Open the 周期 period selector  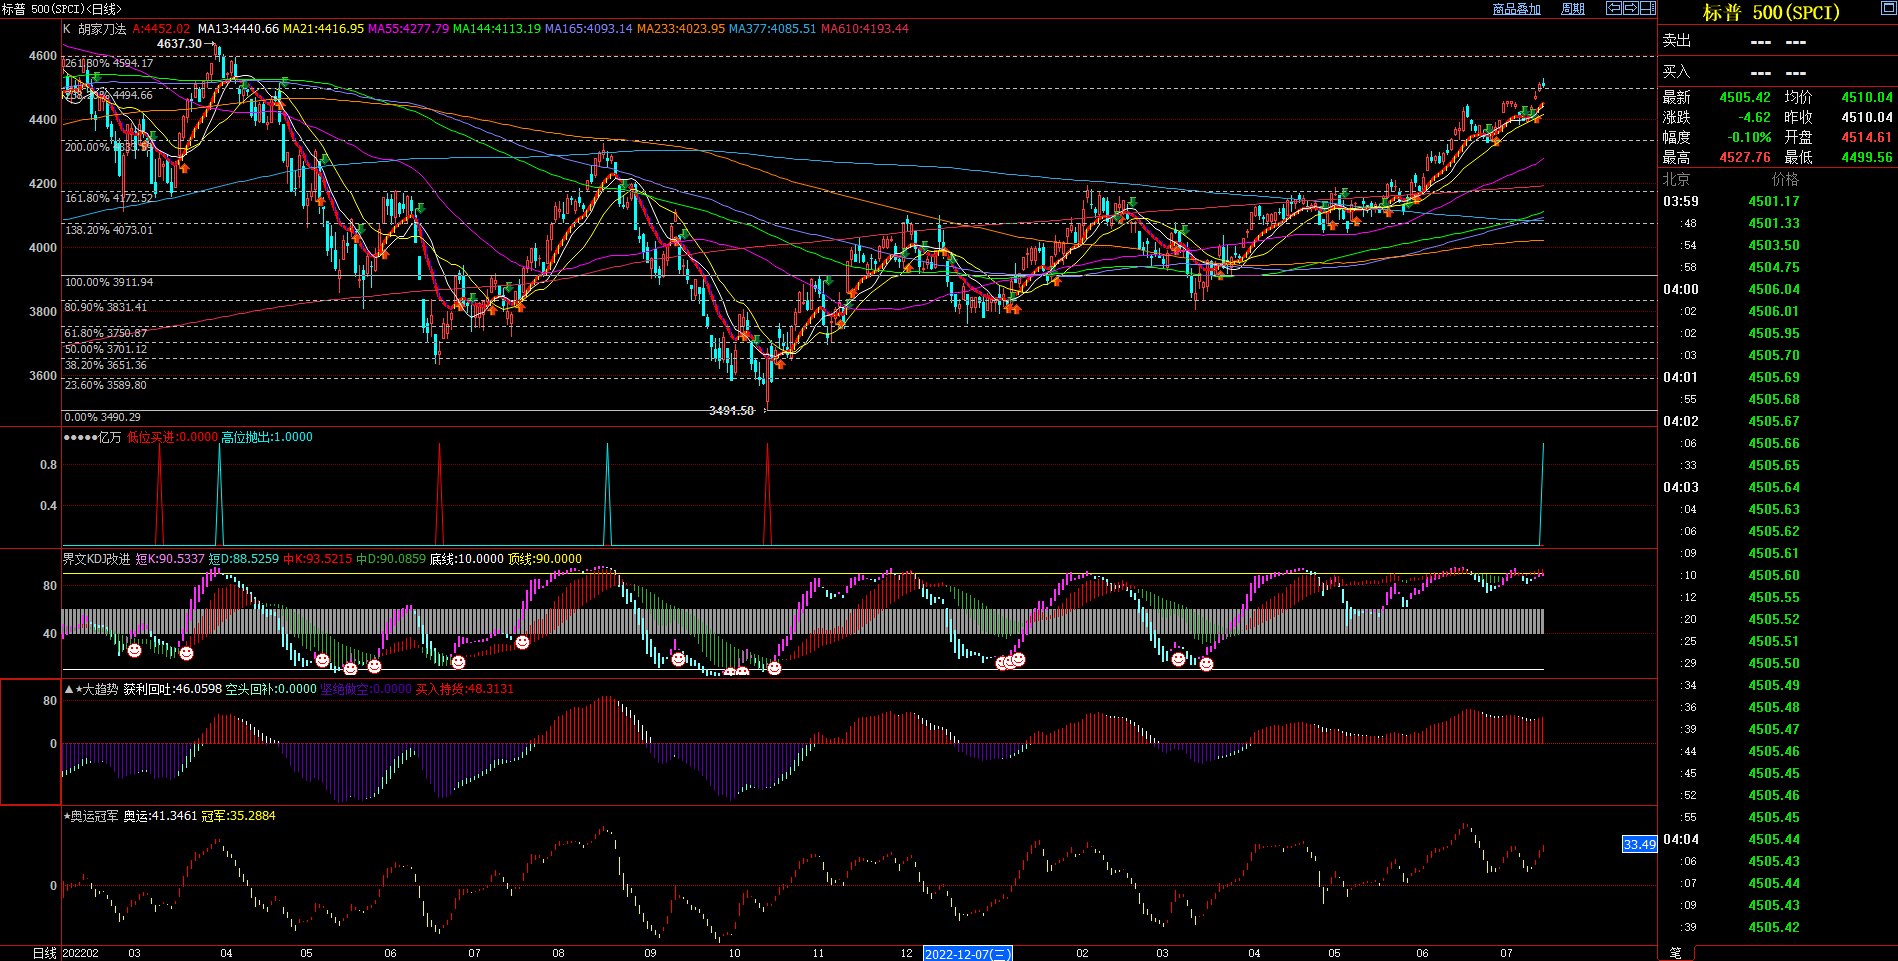[x=1573, y=9]
